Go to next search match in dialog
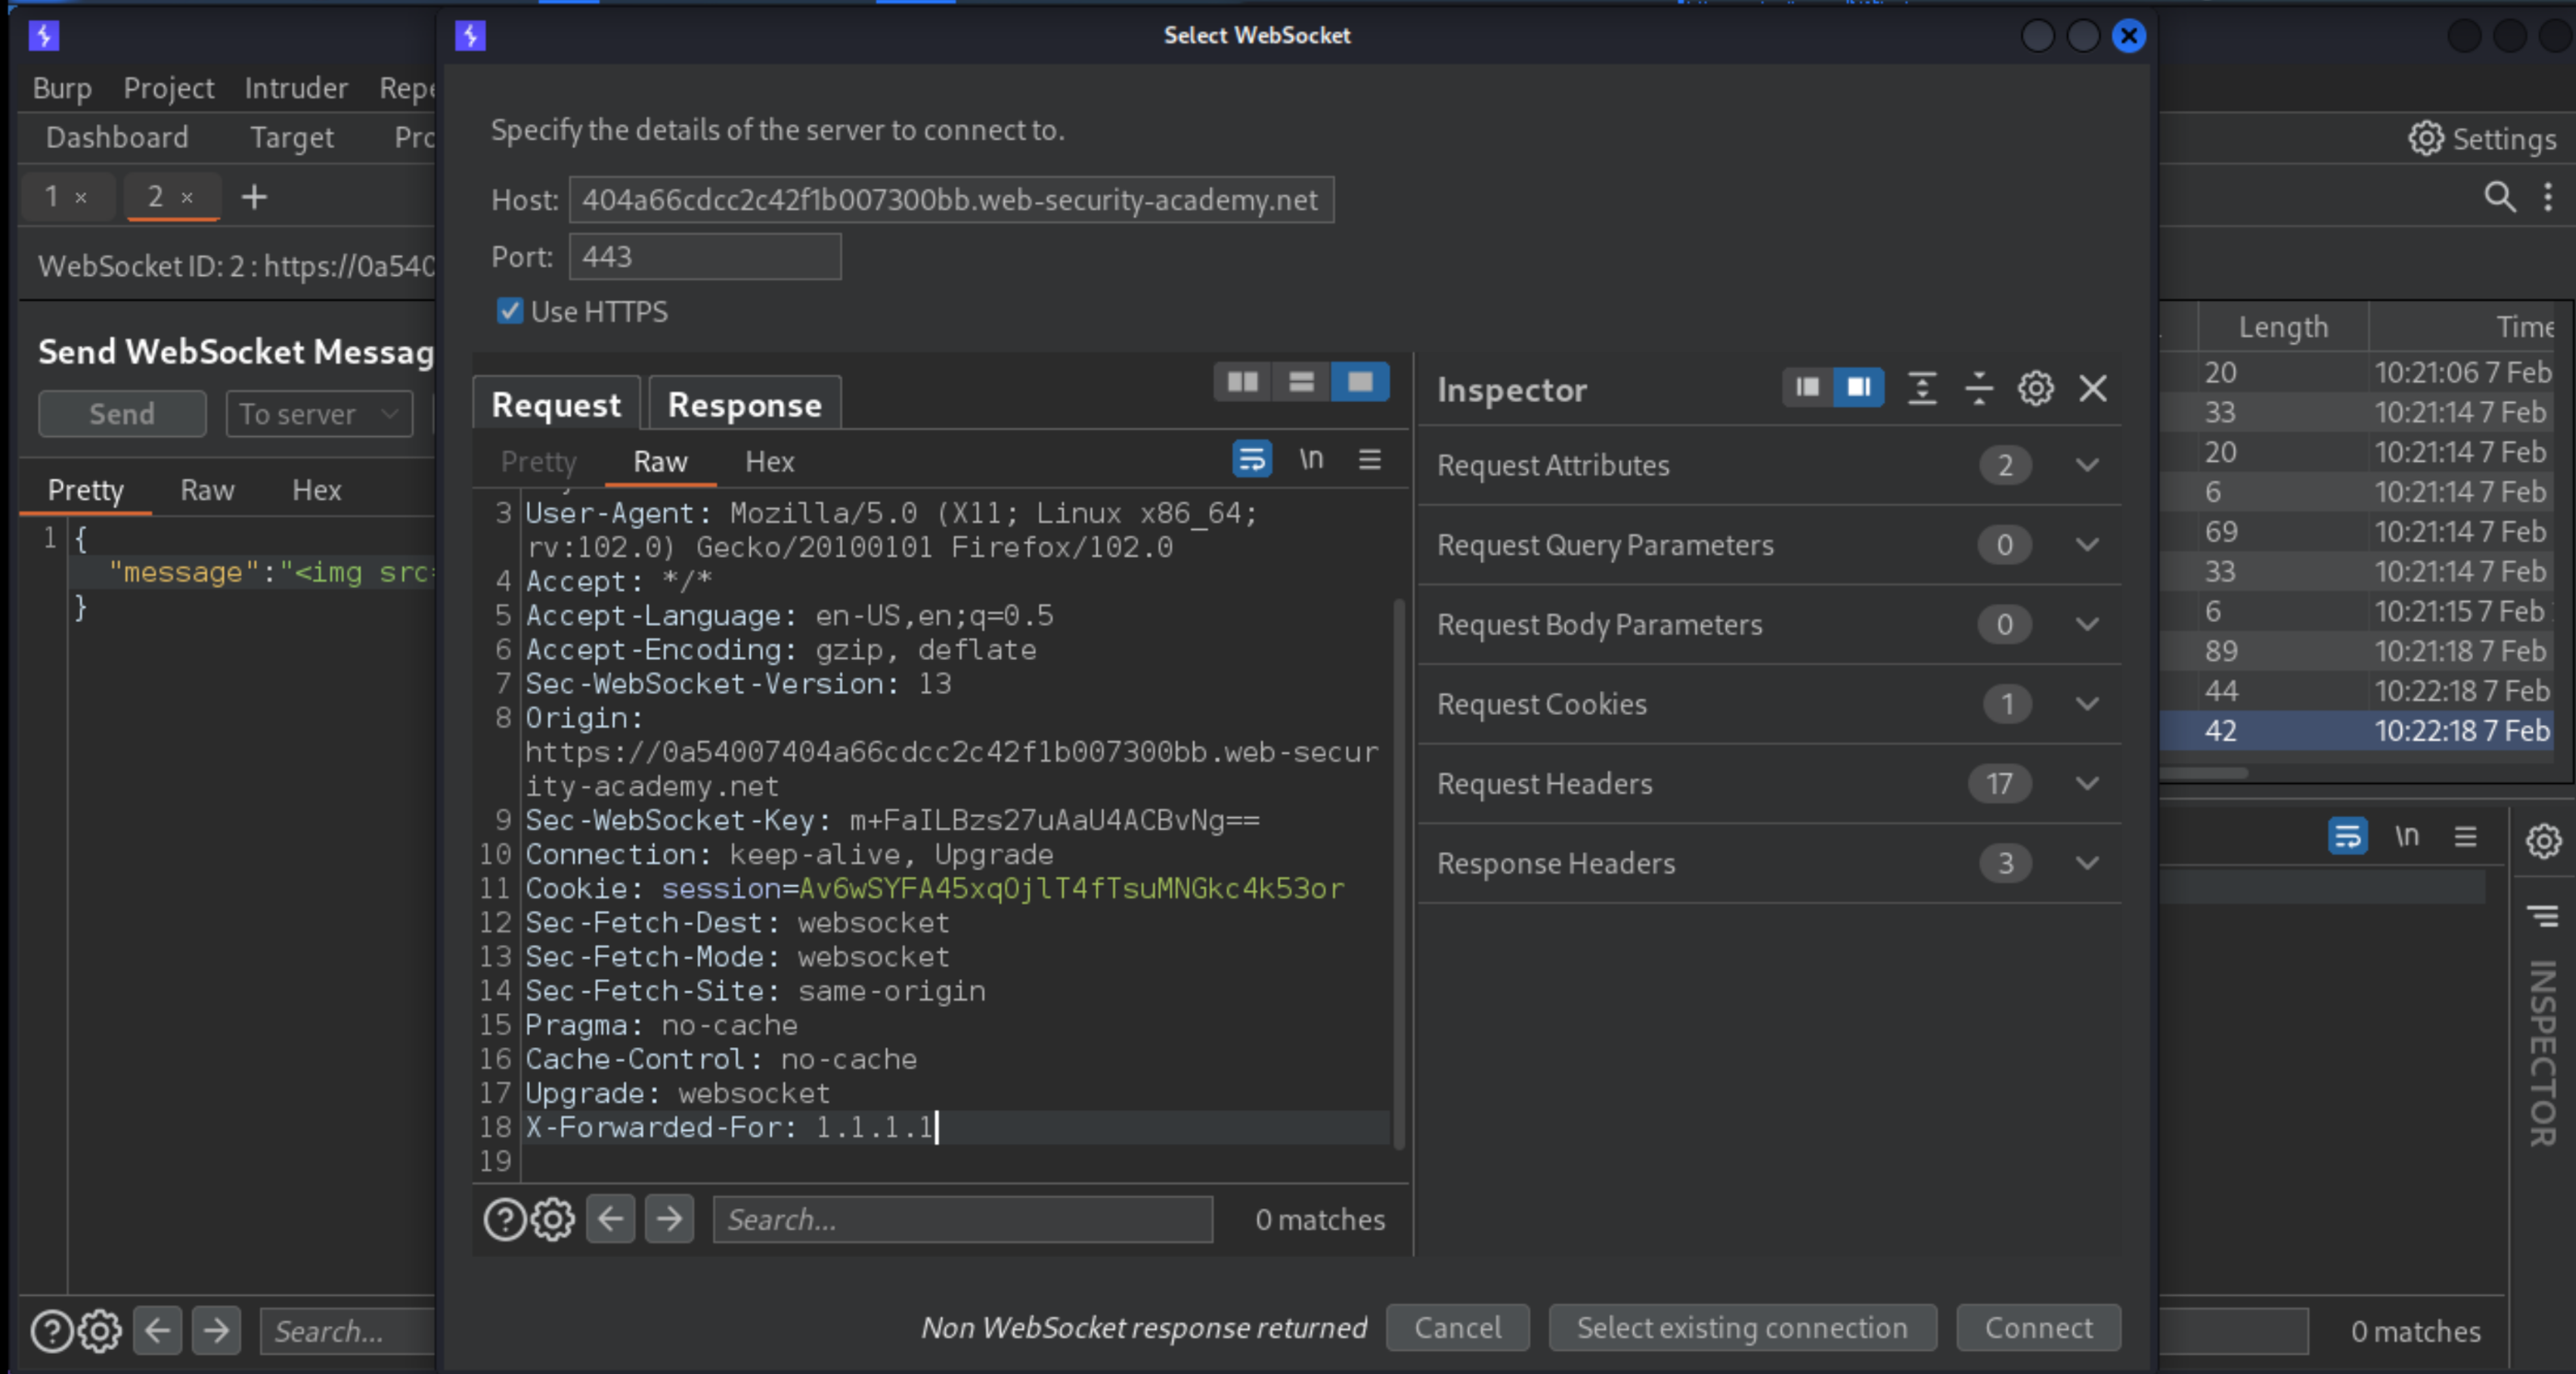Viewport: 2576px width, 1374px height. (x=669, y=1219)
